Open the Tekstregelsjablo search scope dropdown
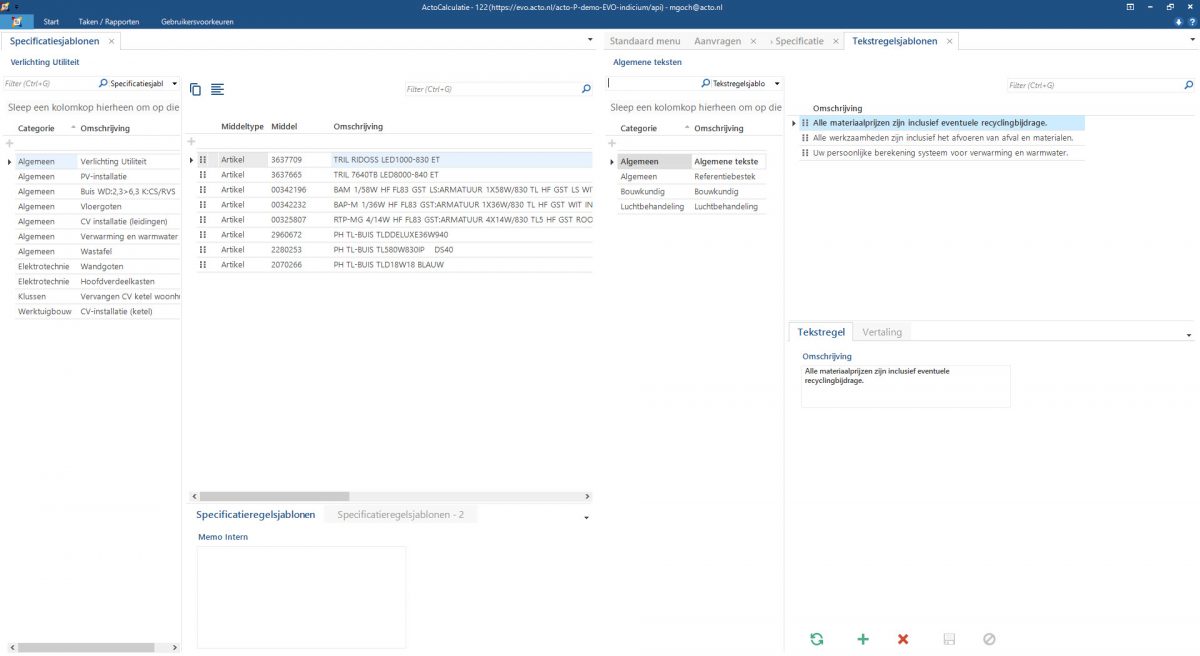 point(778,84)
